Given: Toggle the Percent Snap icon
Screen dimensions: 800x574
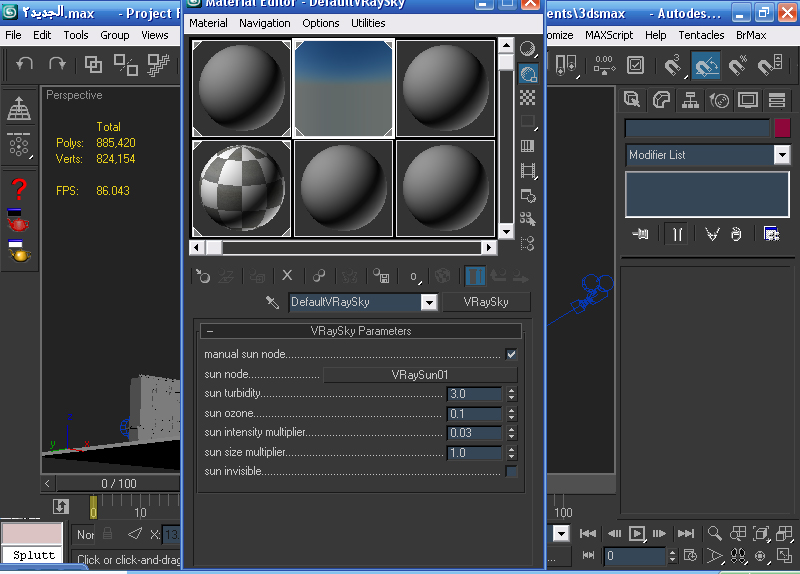Looking at the screenshot, I should tap(737, 65).
